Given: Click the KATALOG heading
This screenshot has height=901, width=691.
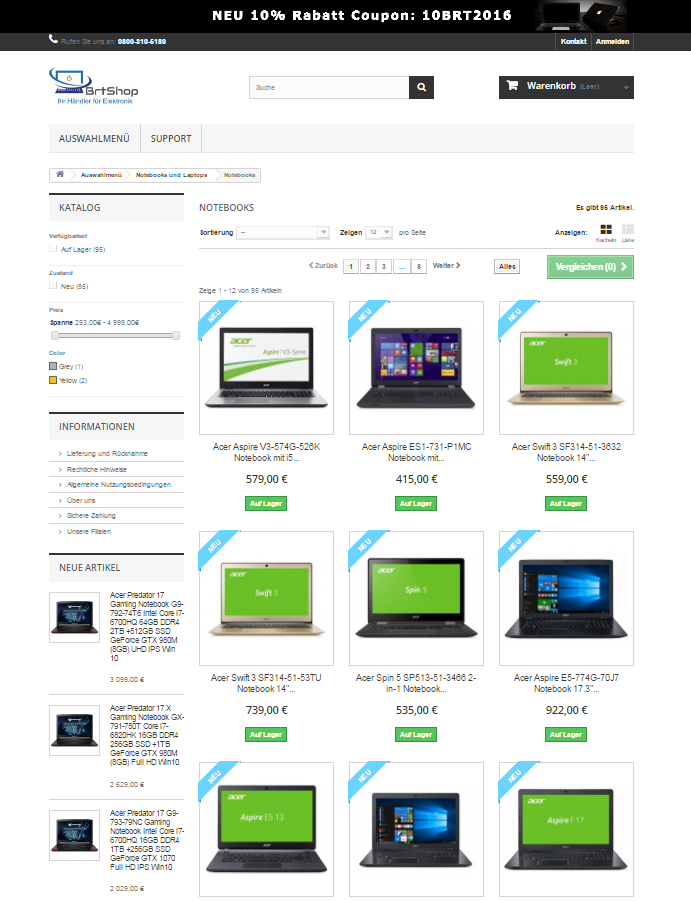Looking at the screenshot, I should click(x=80, y=207).
